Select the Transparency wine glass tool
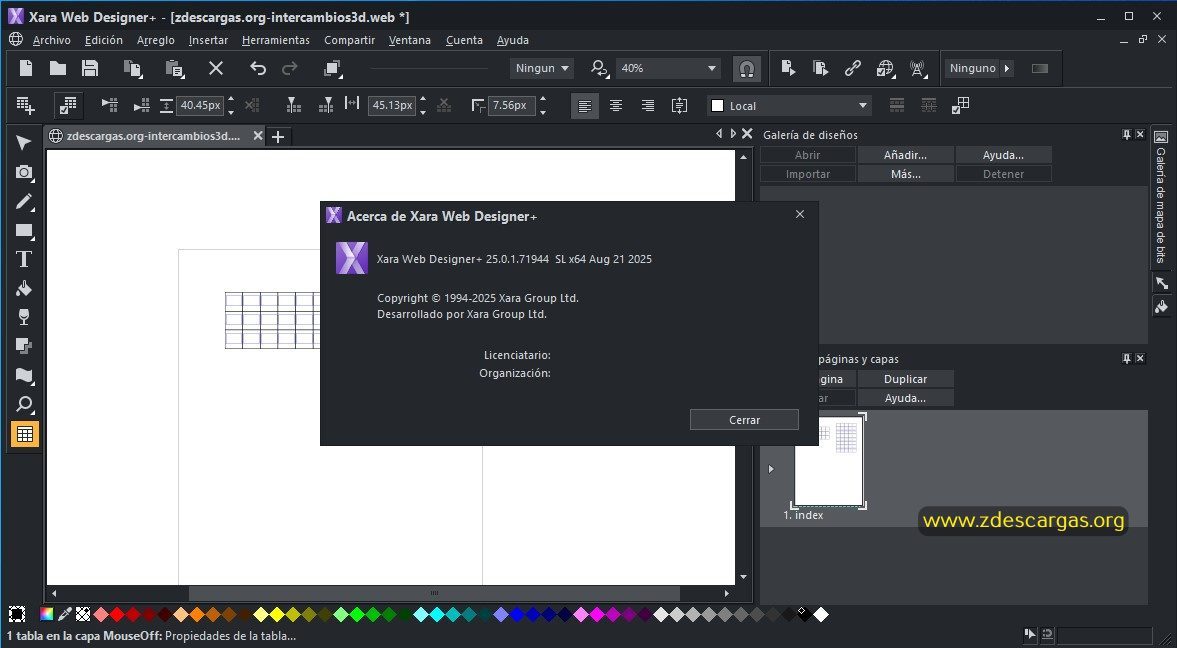 24,317
